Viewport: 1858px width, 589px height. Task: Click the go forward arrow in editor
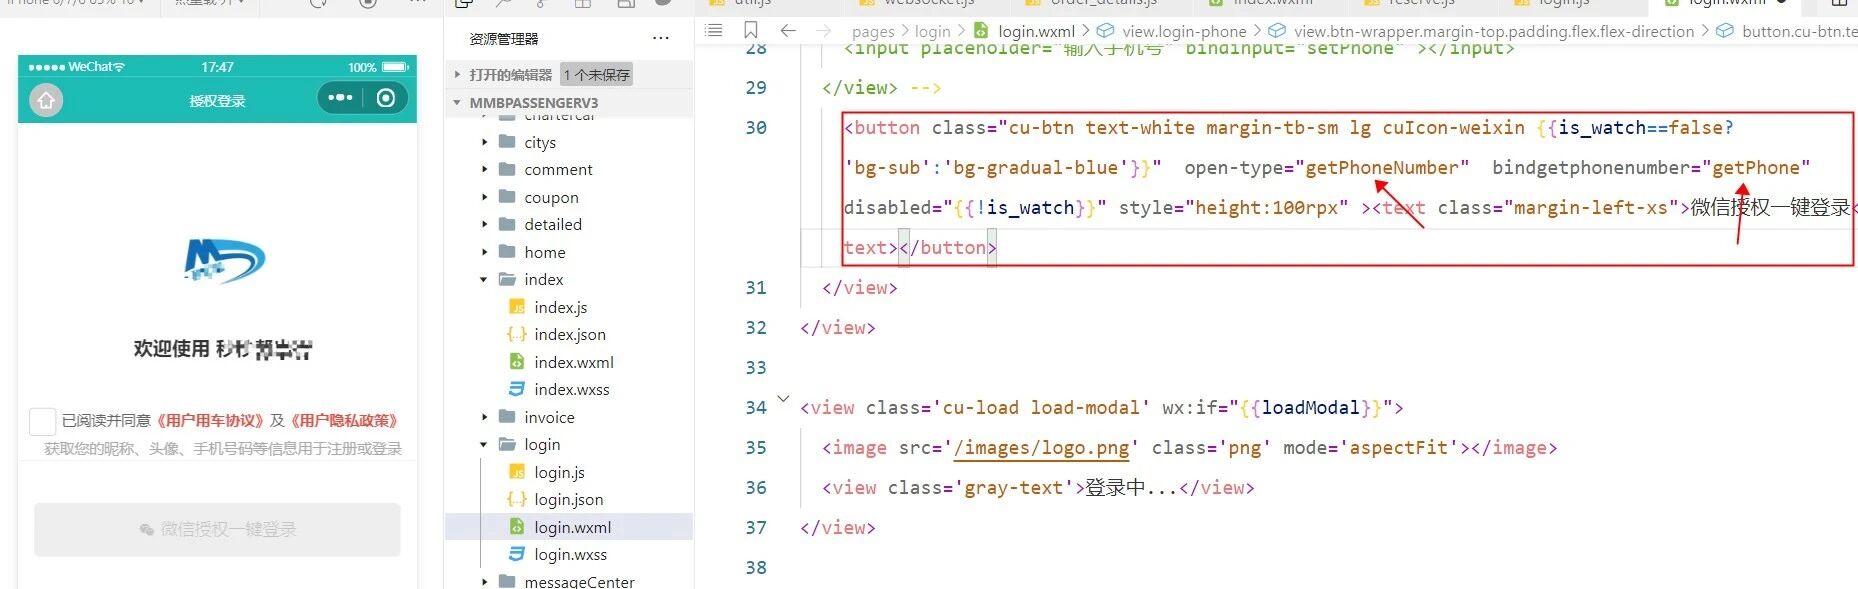(x=823, y=30)
